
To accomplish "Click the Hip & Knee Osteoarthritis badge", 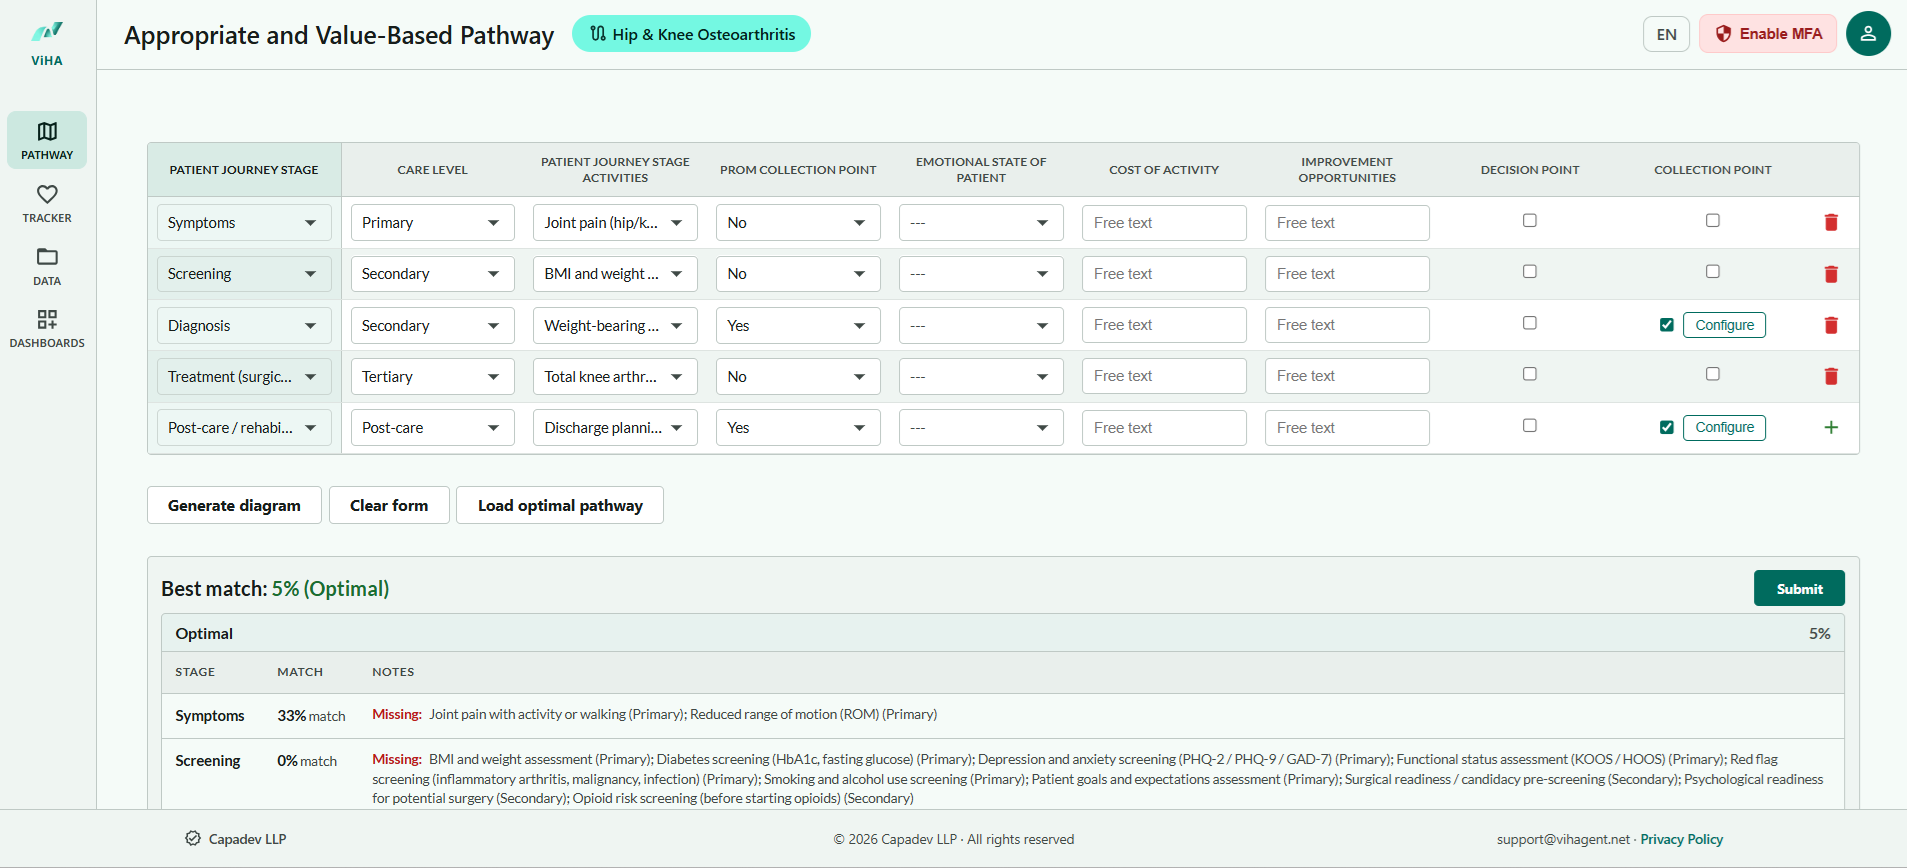I will (x=691, y=34).
